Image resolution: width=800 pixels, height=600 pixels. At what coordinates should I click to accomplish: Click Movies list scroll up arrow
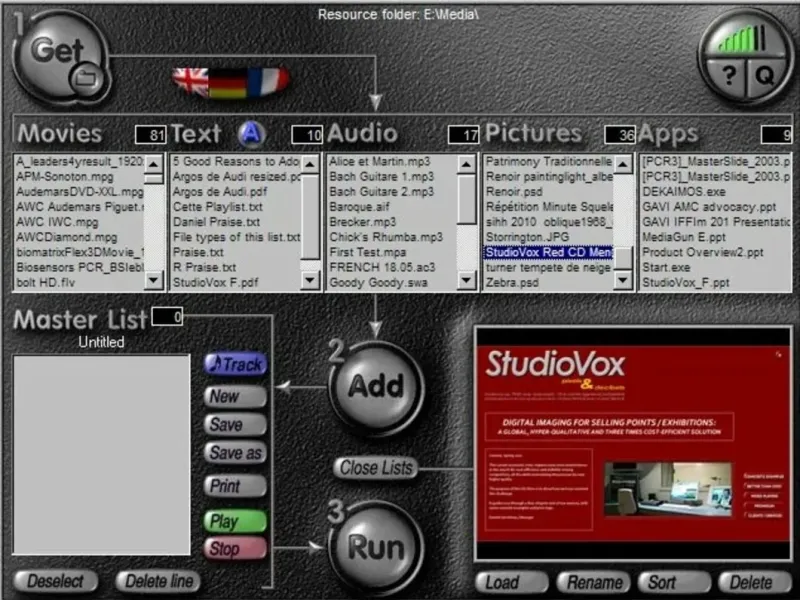154,164
